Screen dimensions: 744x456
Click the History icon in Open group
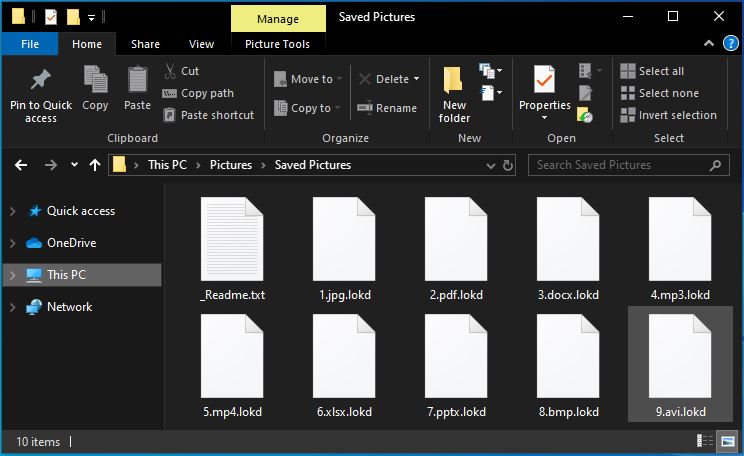point(585,115)
